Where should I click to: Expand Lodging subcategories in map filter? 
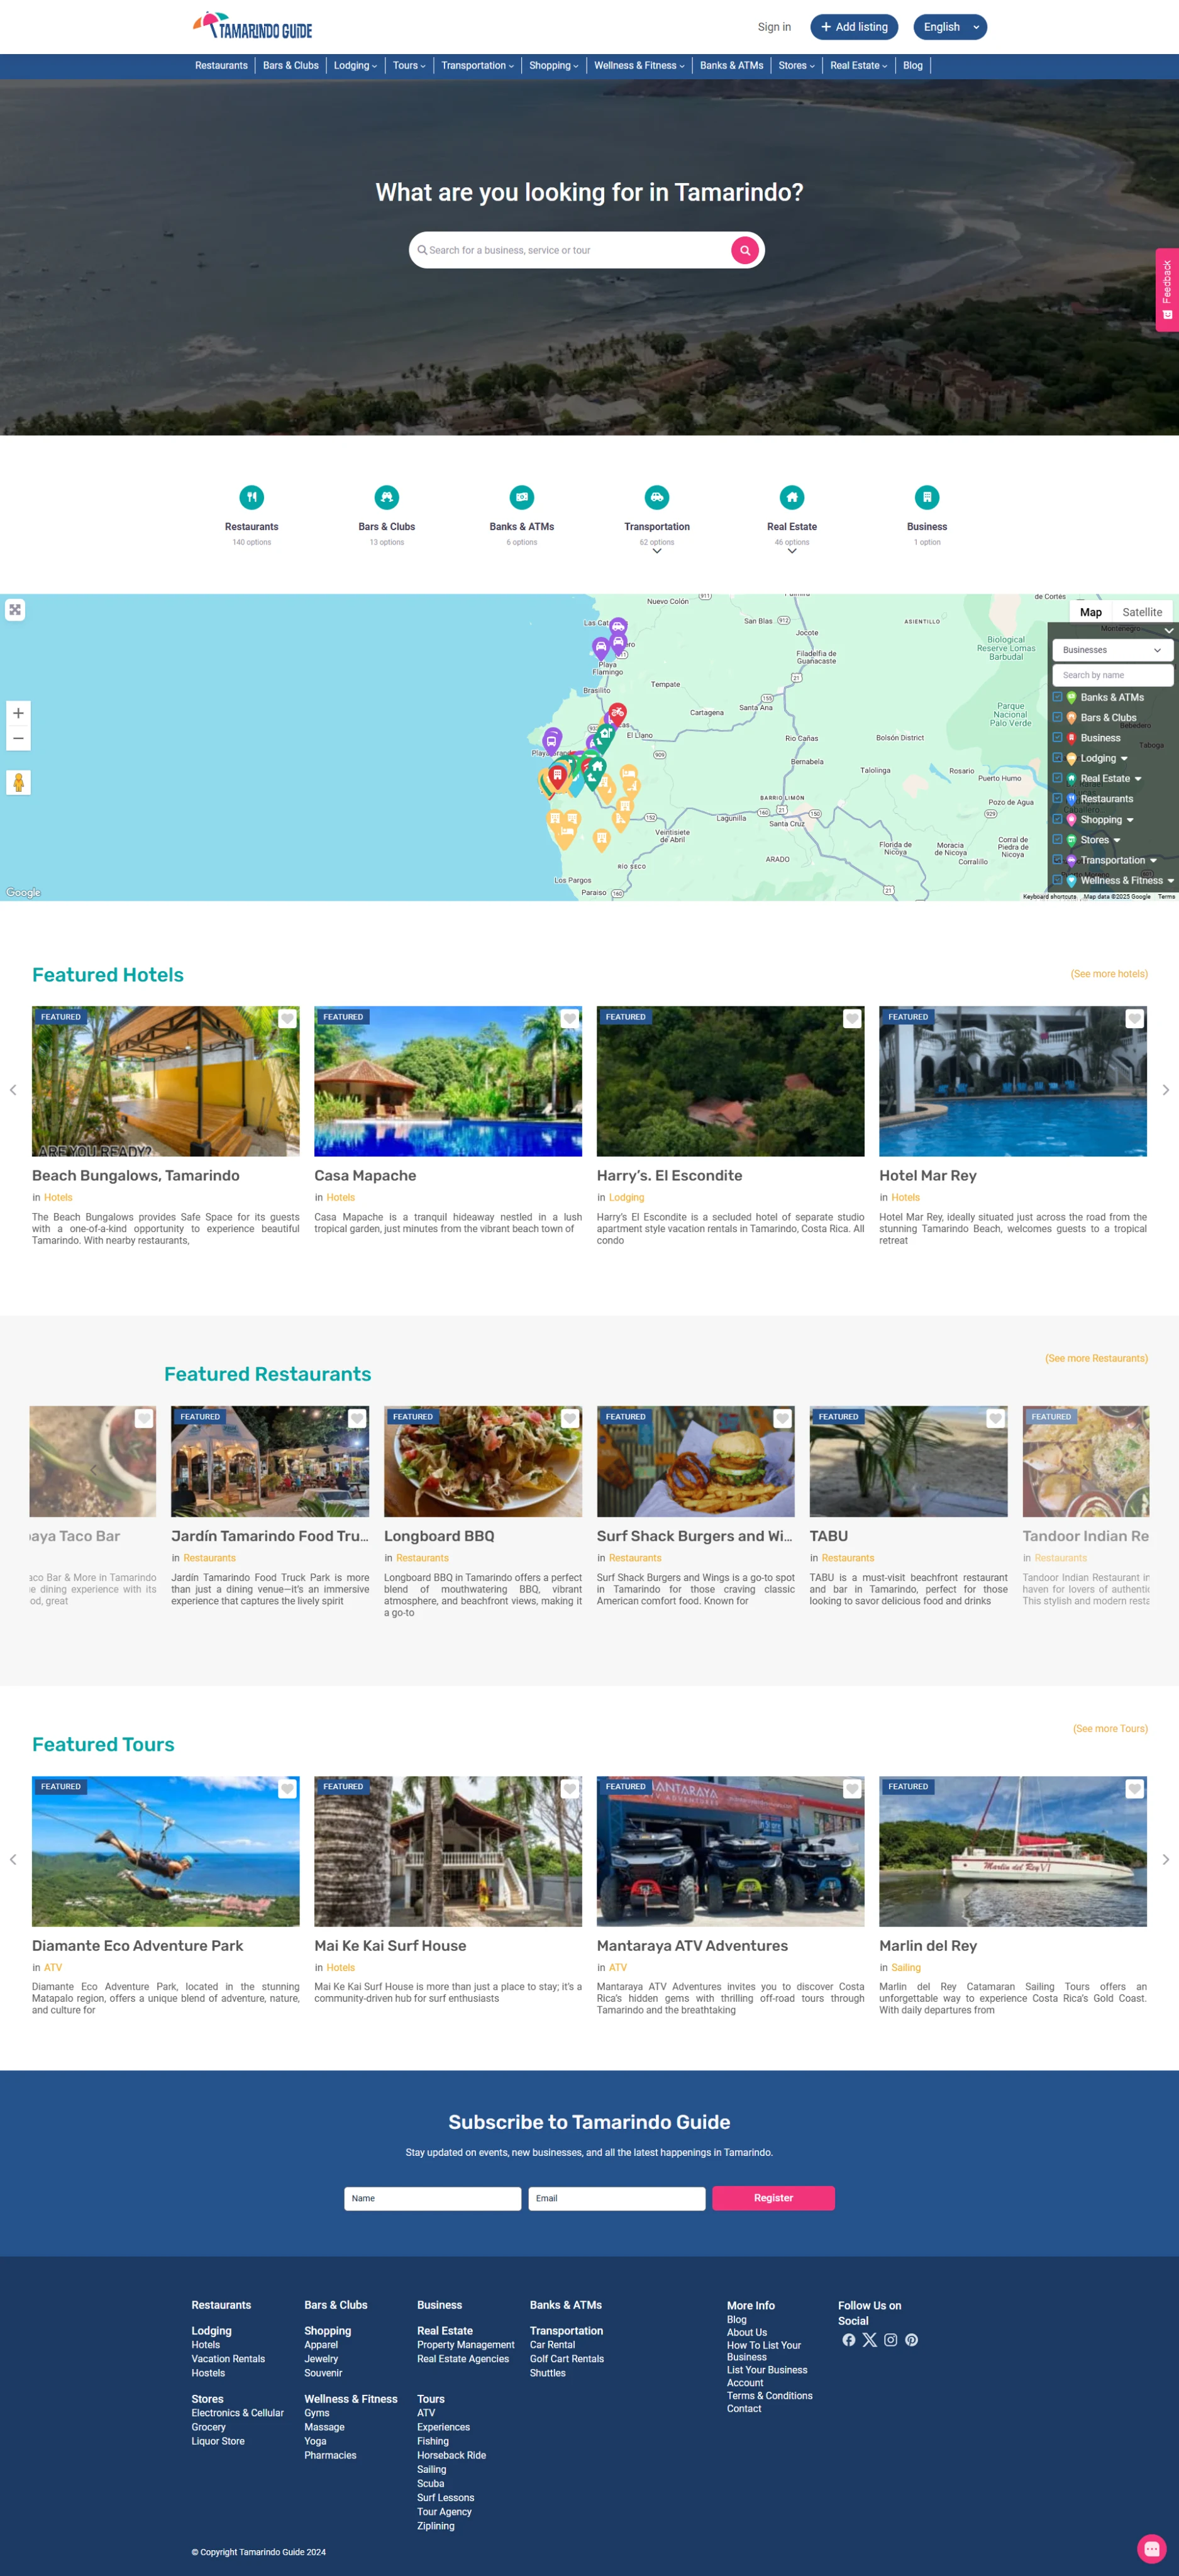tap(1124, 759)
